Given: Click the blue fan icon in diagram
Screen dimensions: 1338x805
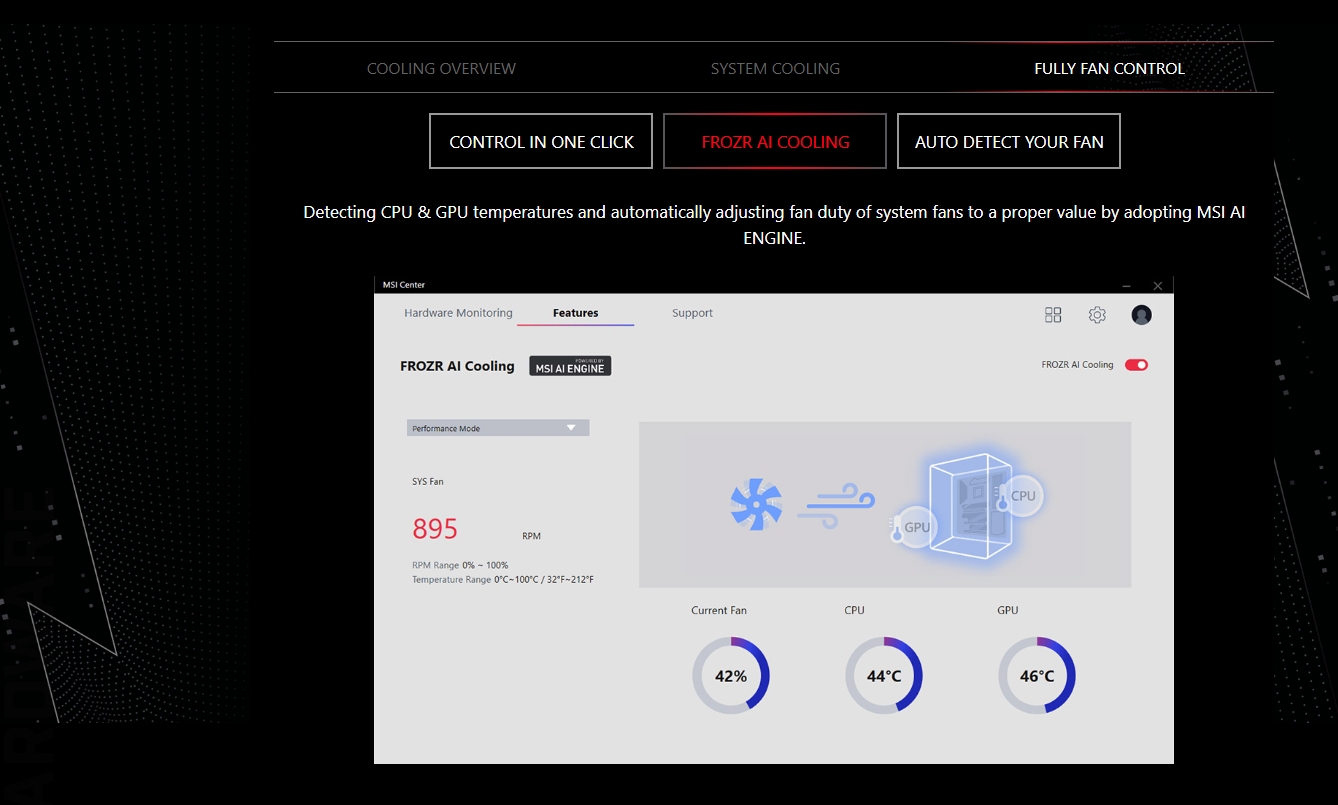Looking at the screenshot, I should (x=756, y=504).
